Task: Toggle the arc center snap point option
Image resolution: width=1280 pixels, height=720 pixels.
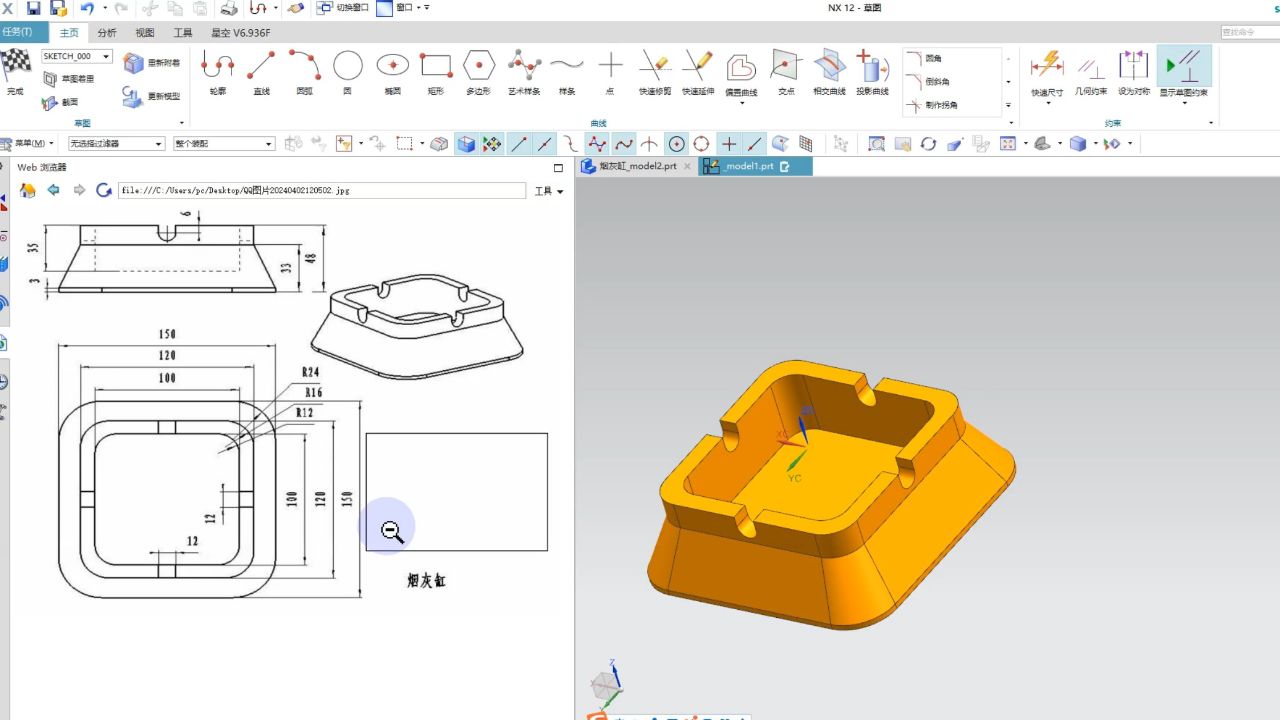Action: 677,144
